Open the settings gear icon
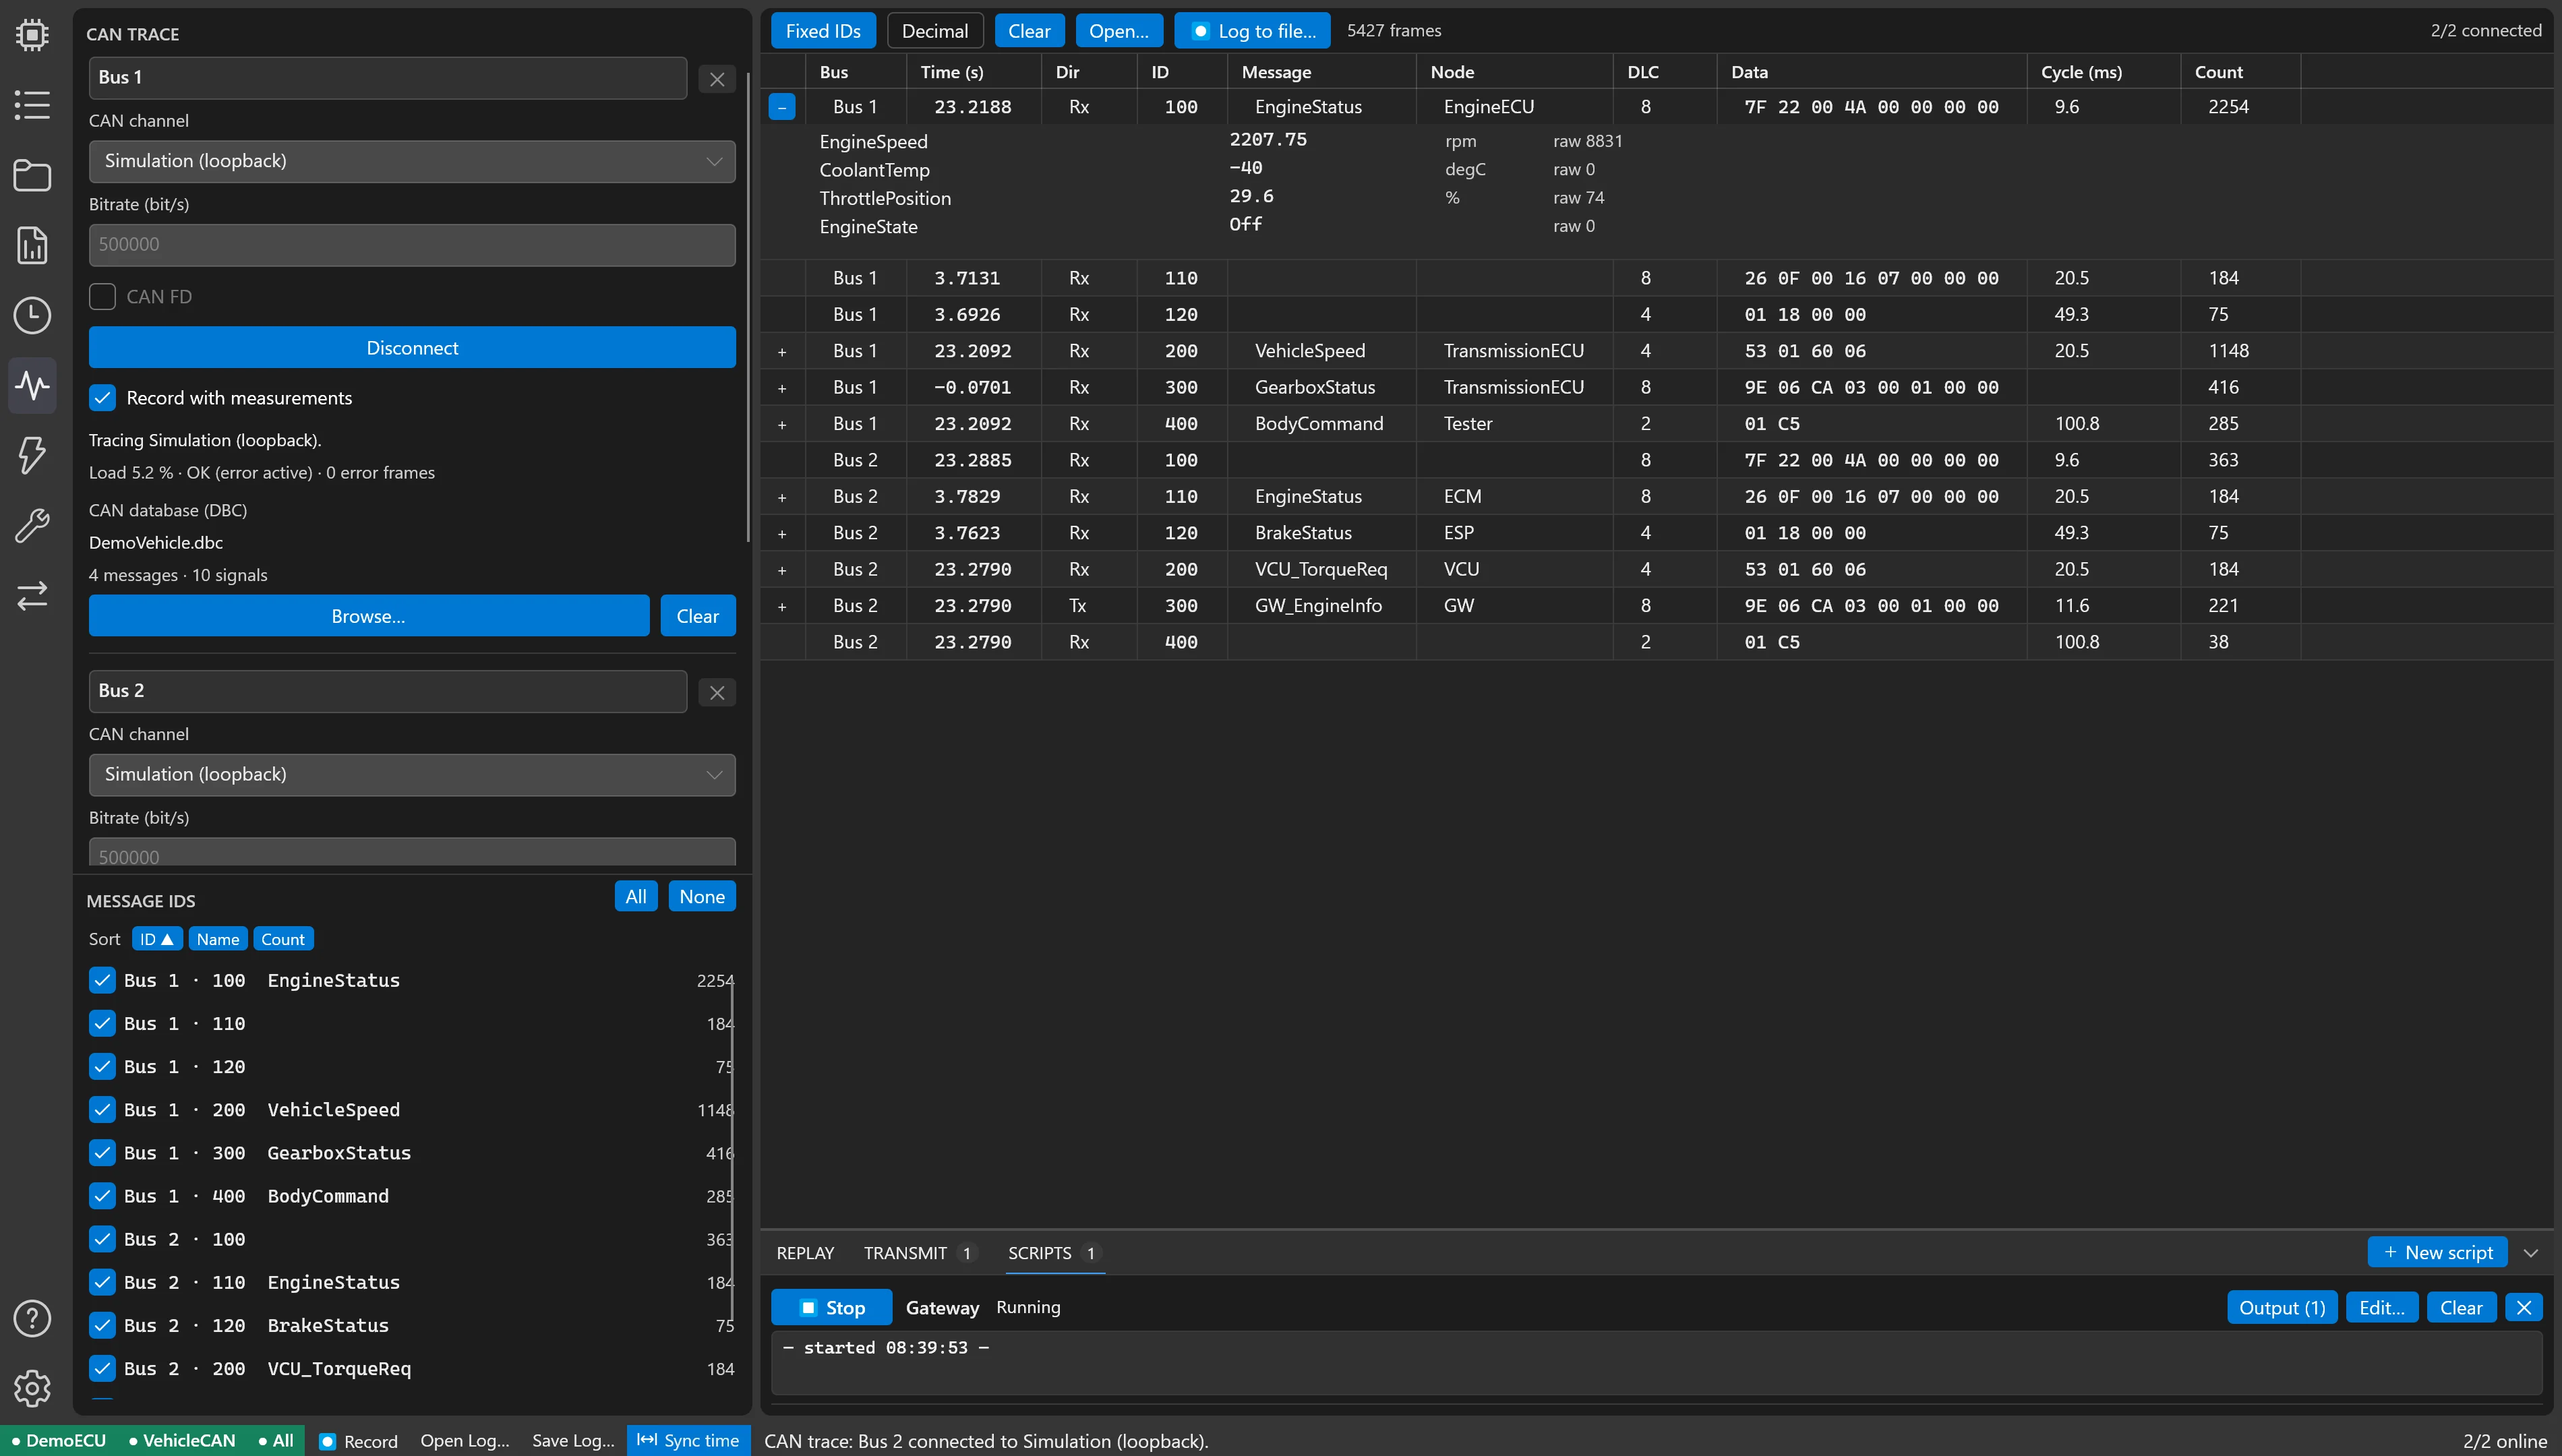This screenshot has width=2562, height=1456. coord(32,1388)
